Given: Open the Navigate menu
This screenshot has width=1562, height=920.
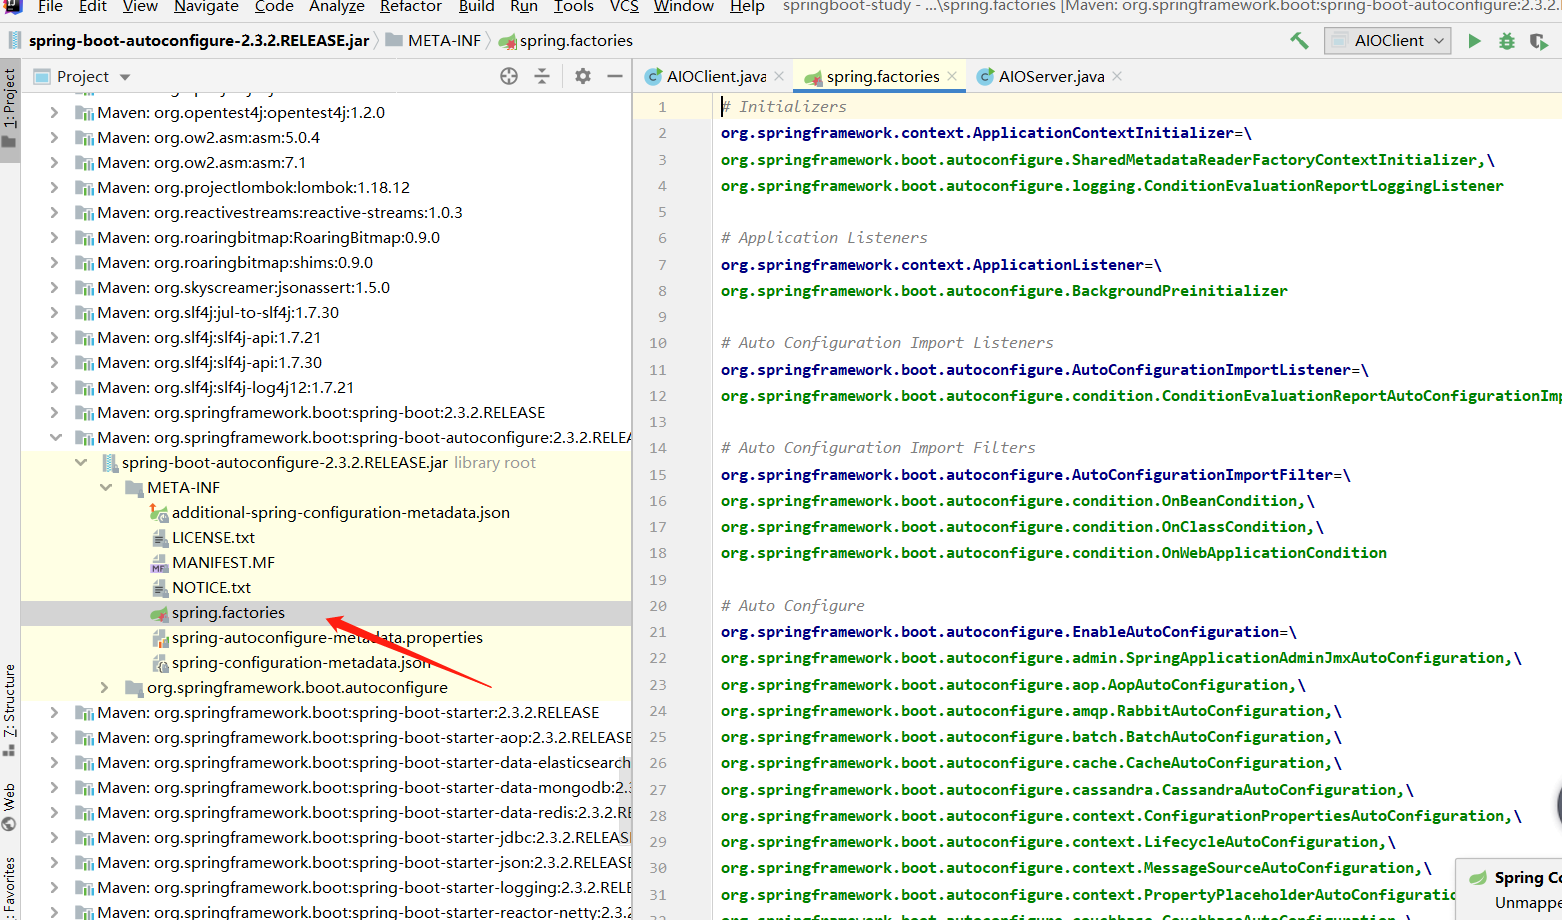Looking at the screenshot, I should coord(207,6).
